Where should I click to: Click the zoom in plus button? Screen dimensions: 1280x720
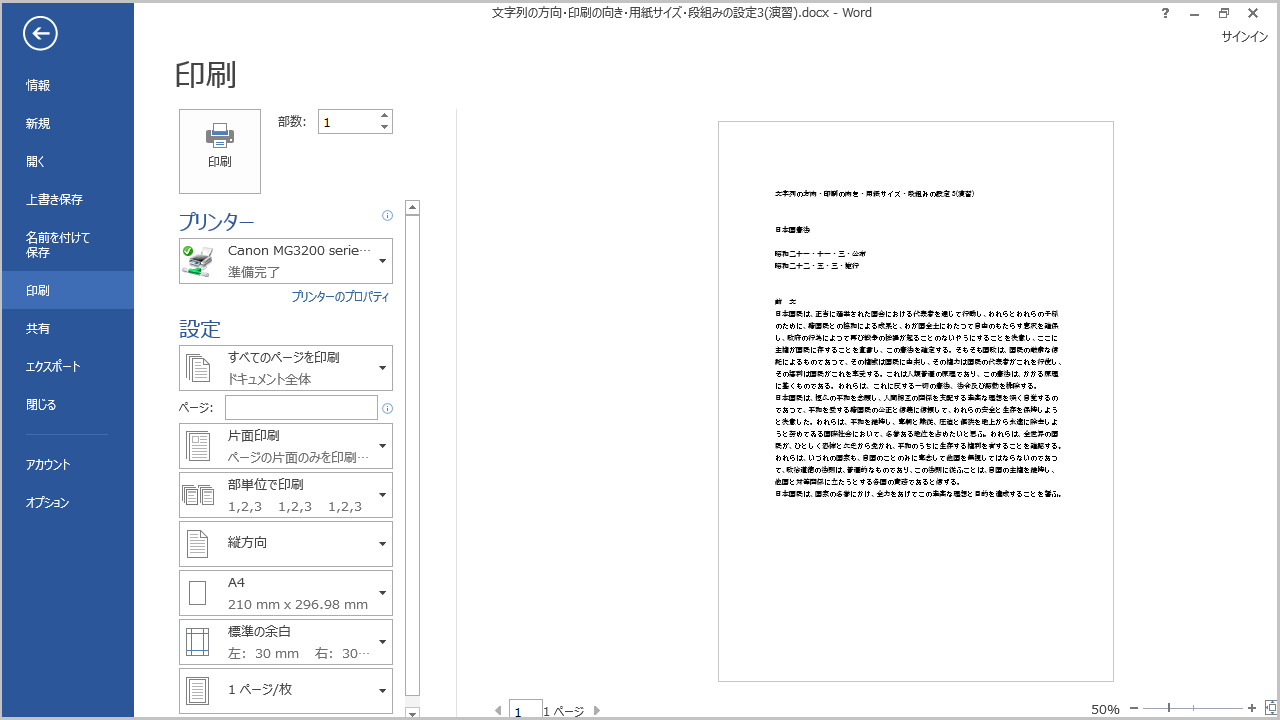point(1252,708)
